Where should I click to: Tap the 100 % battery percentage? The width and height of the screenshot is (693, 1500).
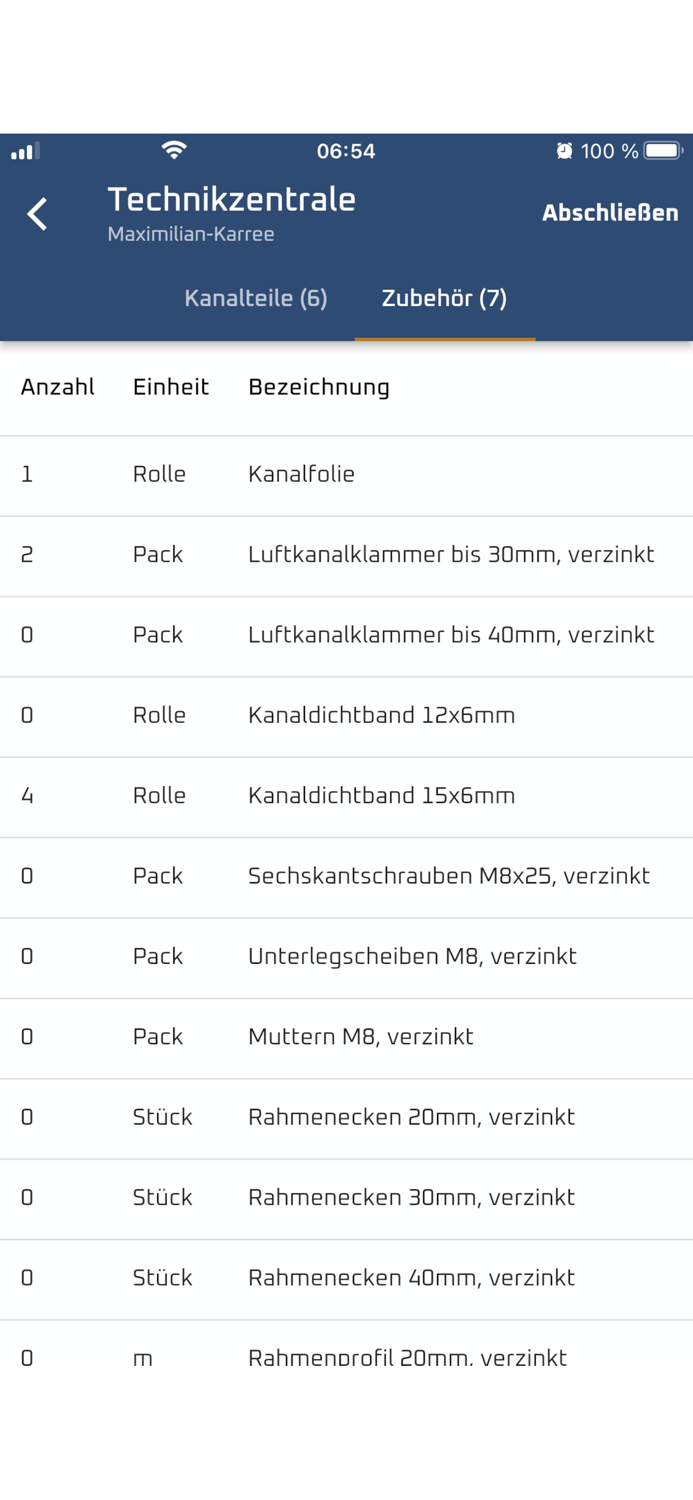613,151
